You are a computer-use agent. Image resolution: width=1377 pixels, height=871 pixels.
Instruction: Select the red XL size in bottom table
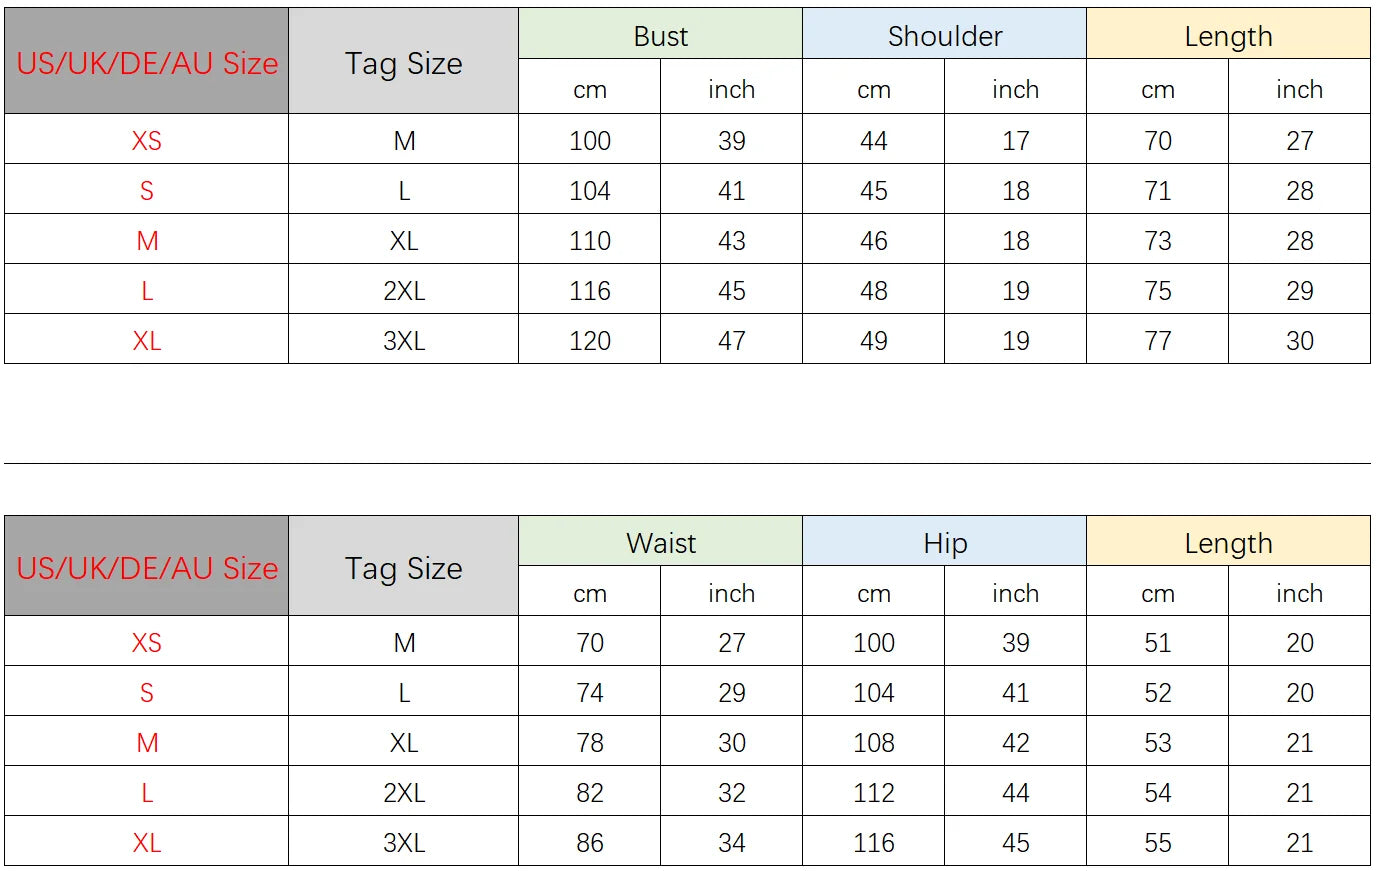click(x=147, y=842)
